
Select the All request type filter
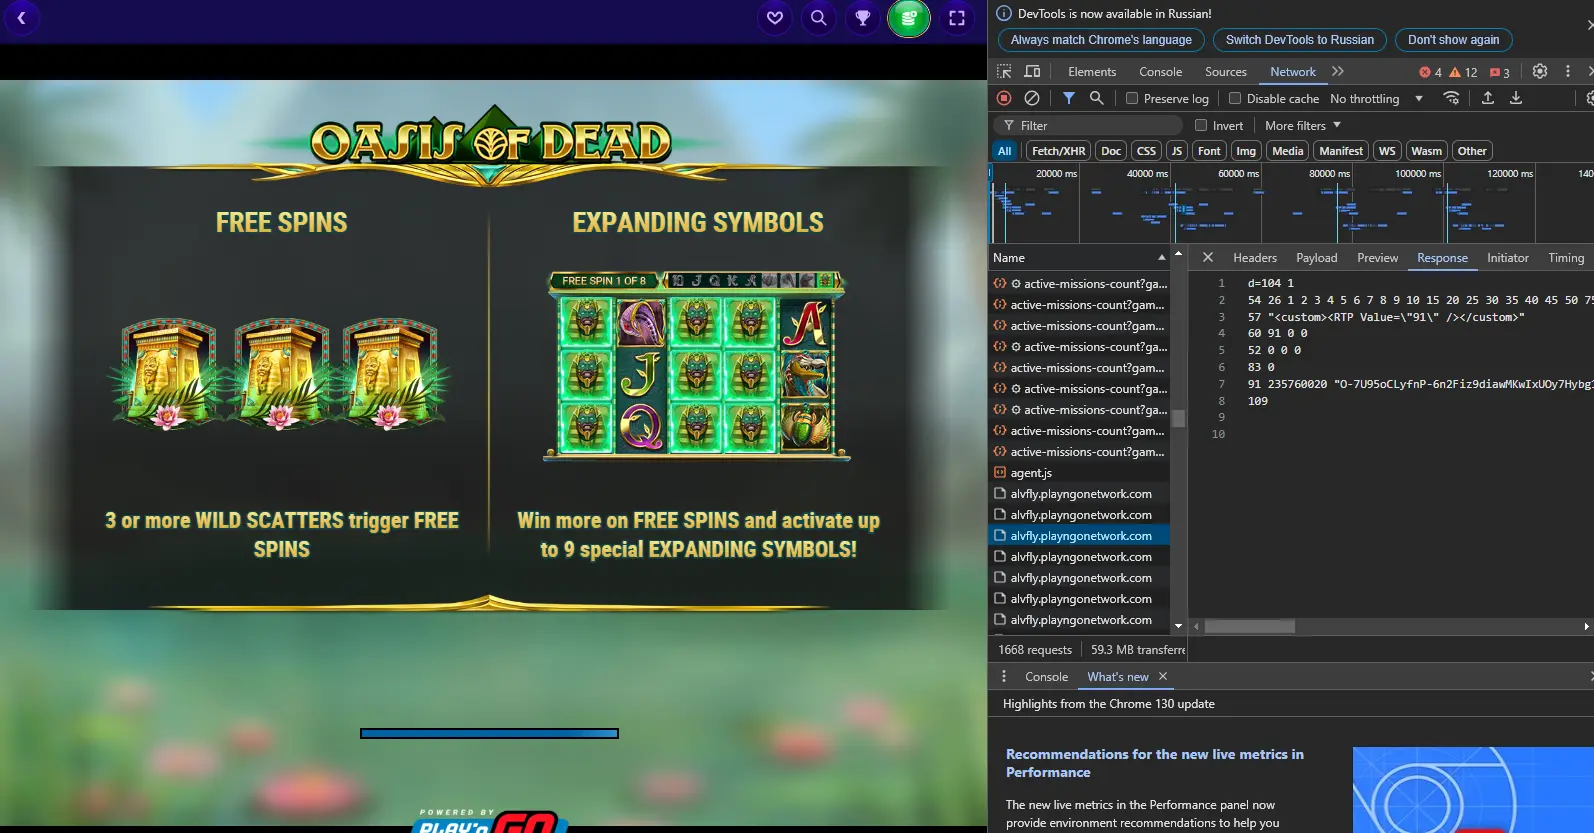pyautogui.click(x=1005, y=151)
